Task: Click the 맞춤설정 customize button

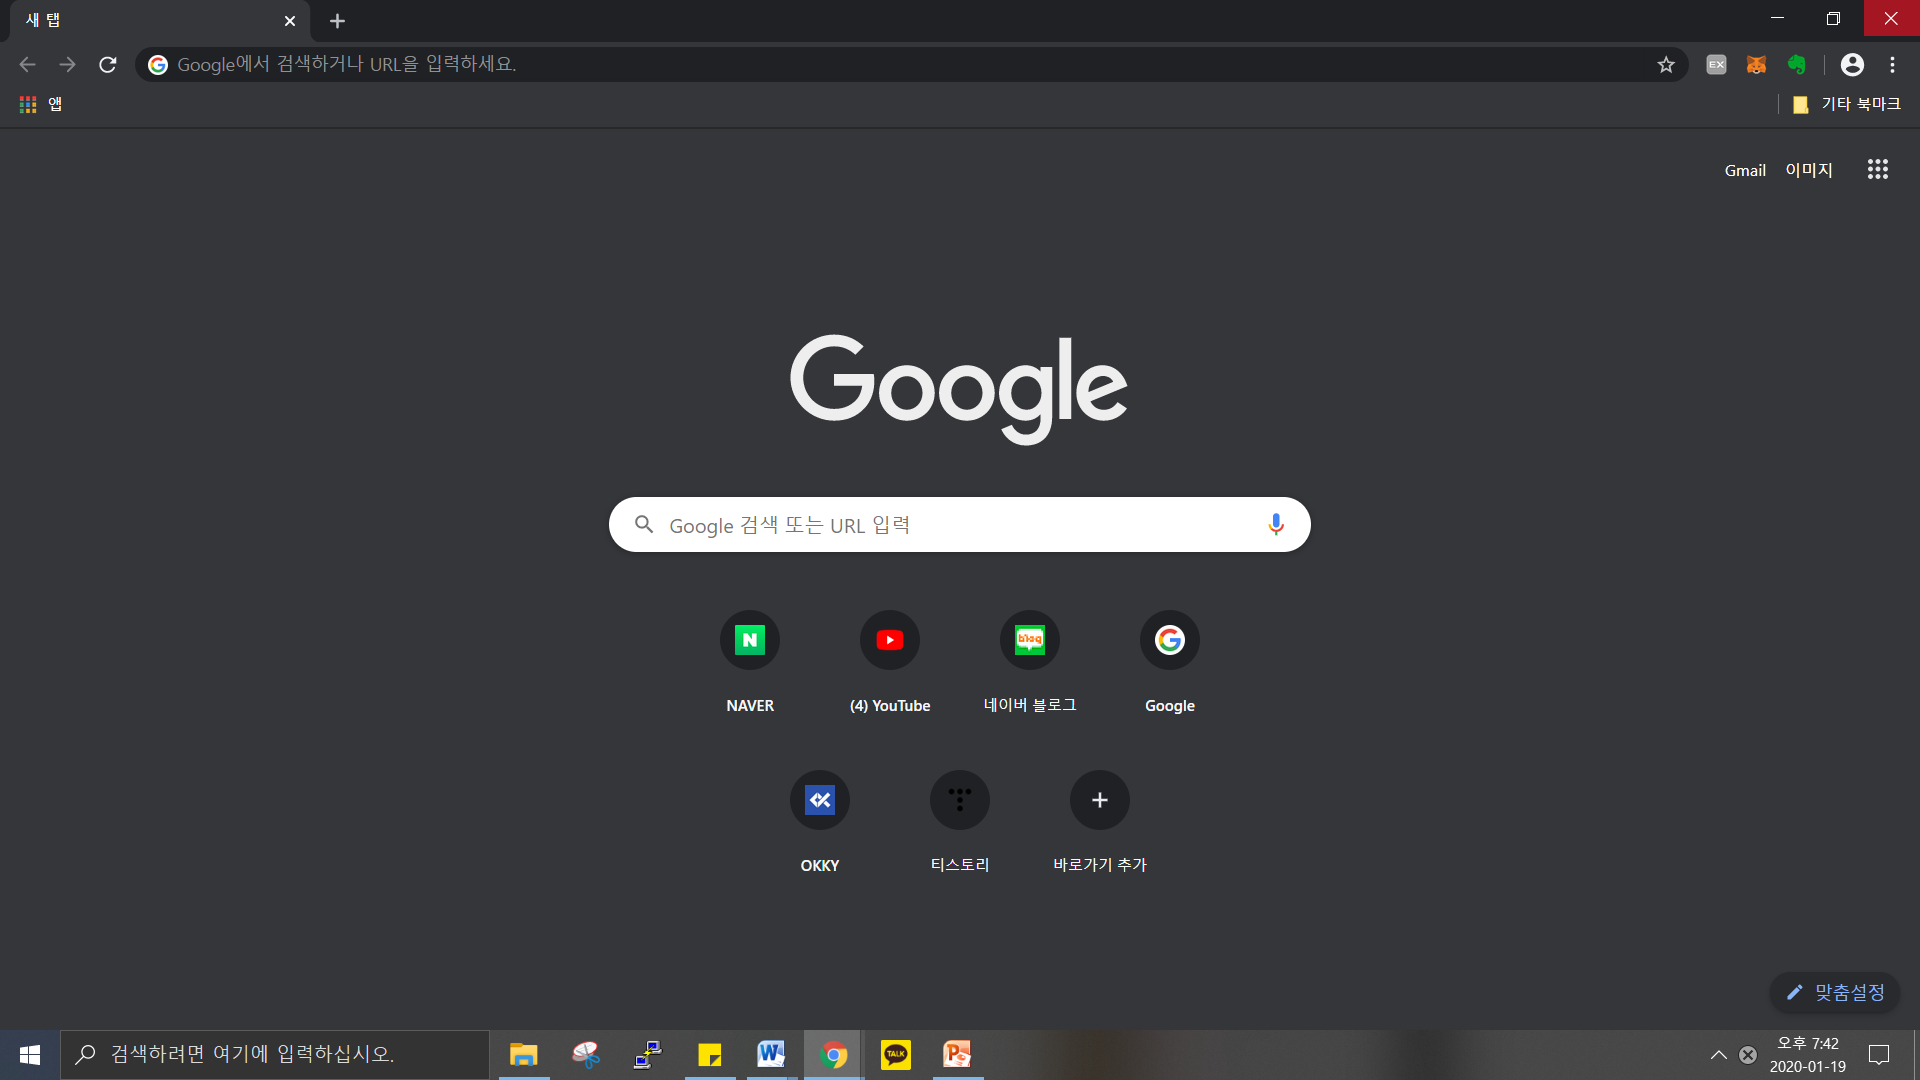Action: tap(1835, 992)
